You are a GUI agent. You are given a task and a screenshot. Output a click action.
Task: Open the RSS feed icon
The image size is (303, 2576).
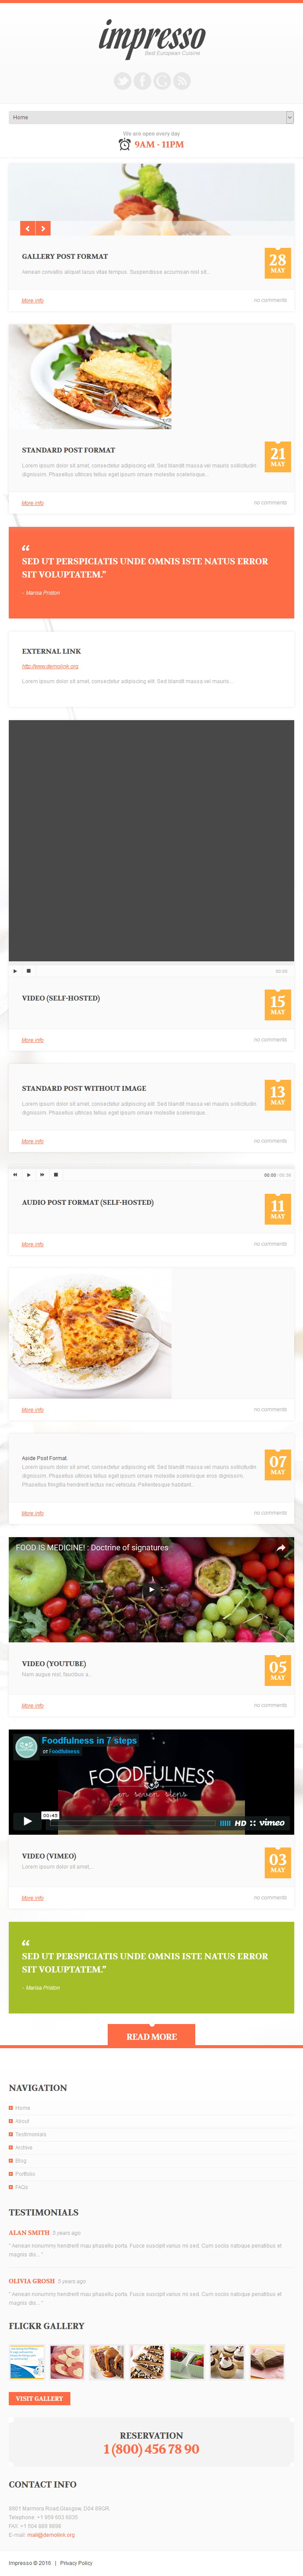click(182, 81)
